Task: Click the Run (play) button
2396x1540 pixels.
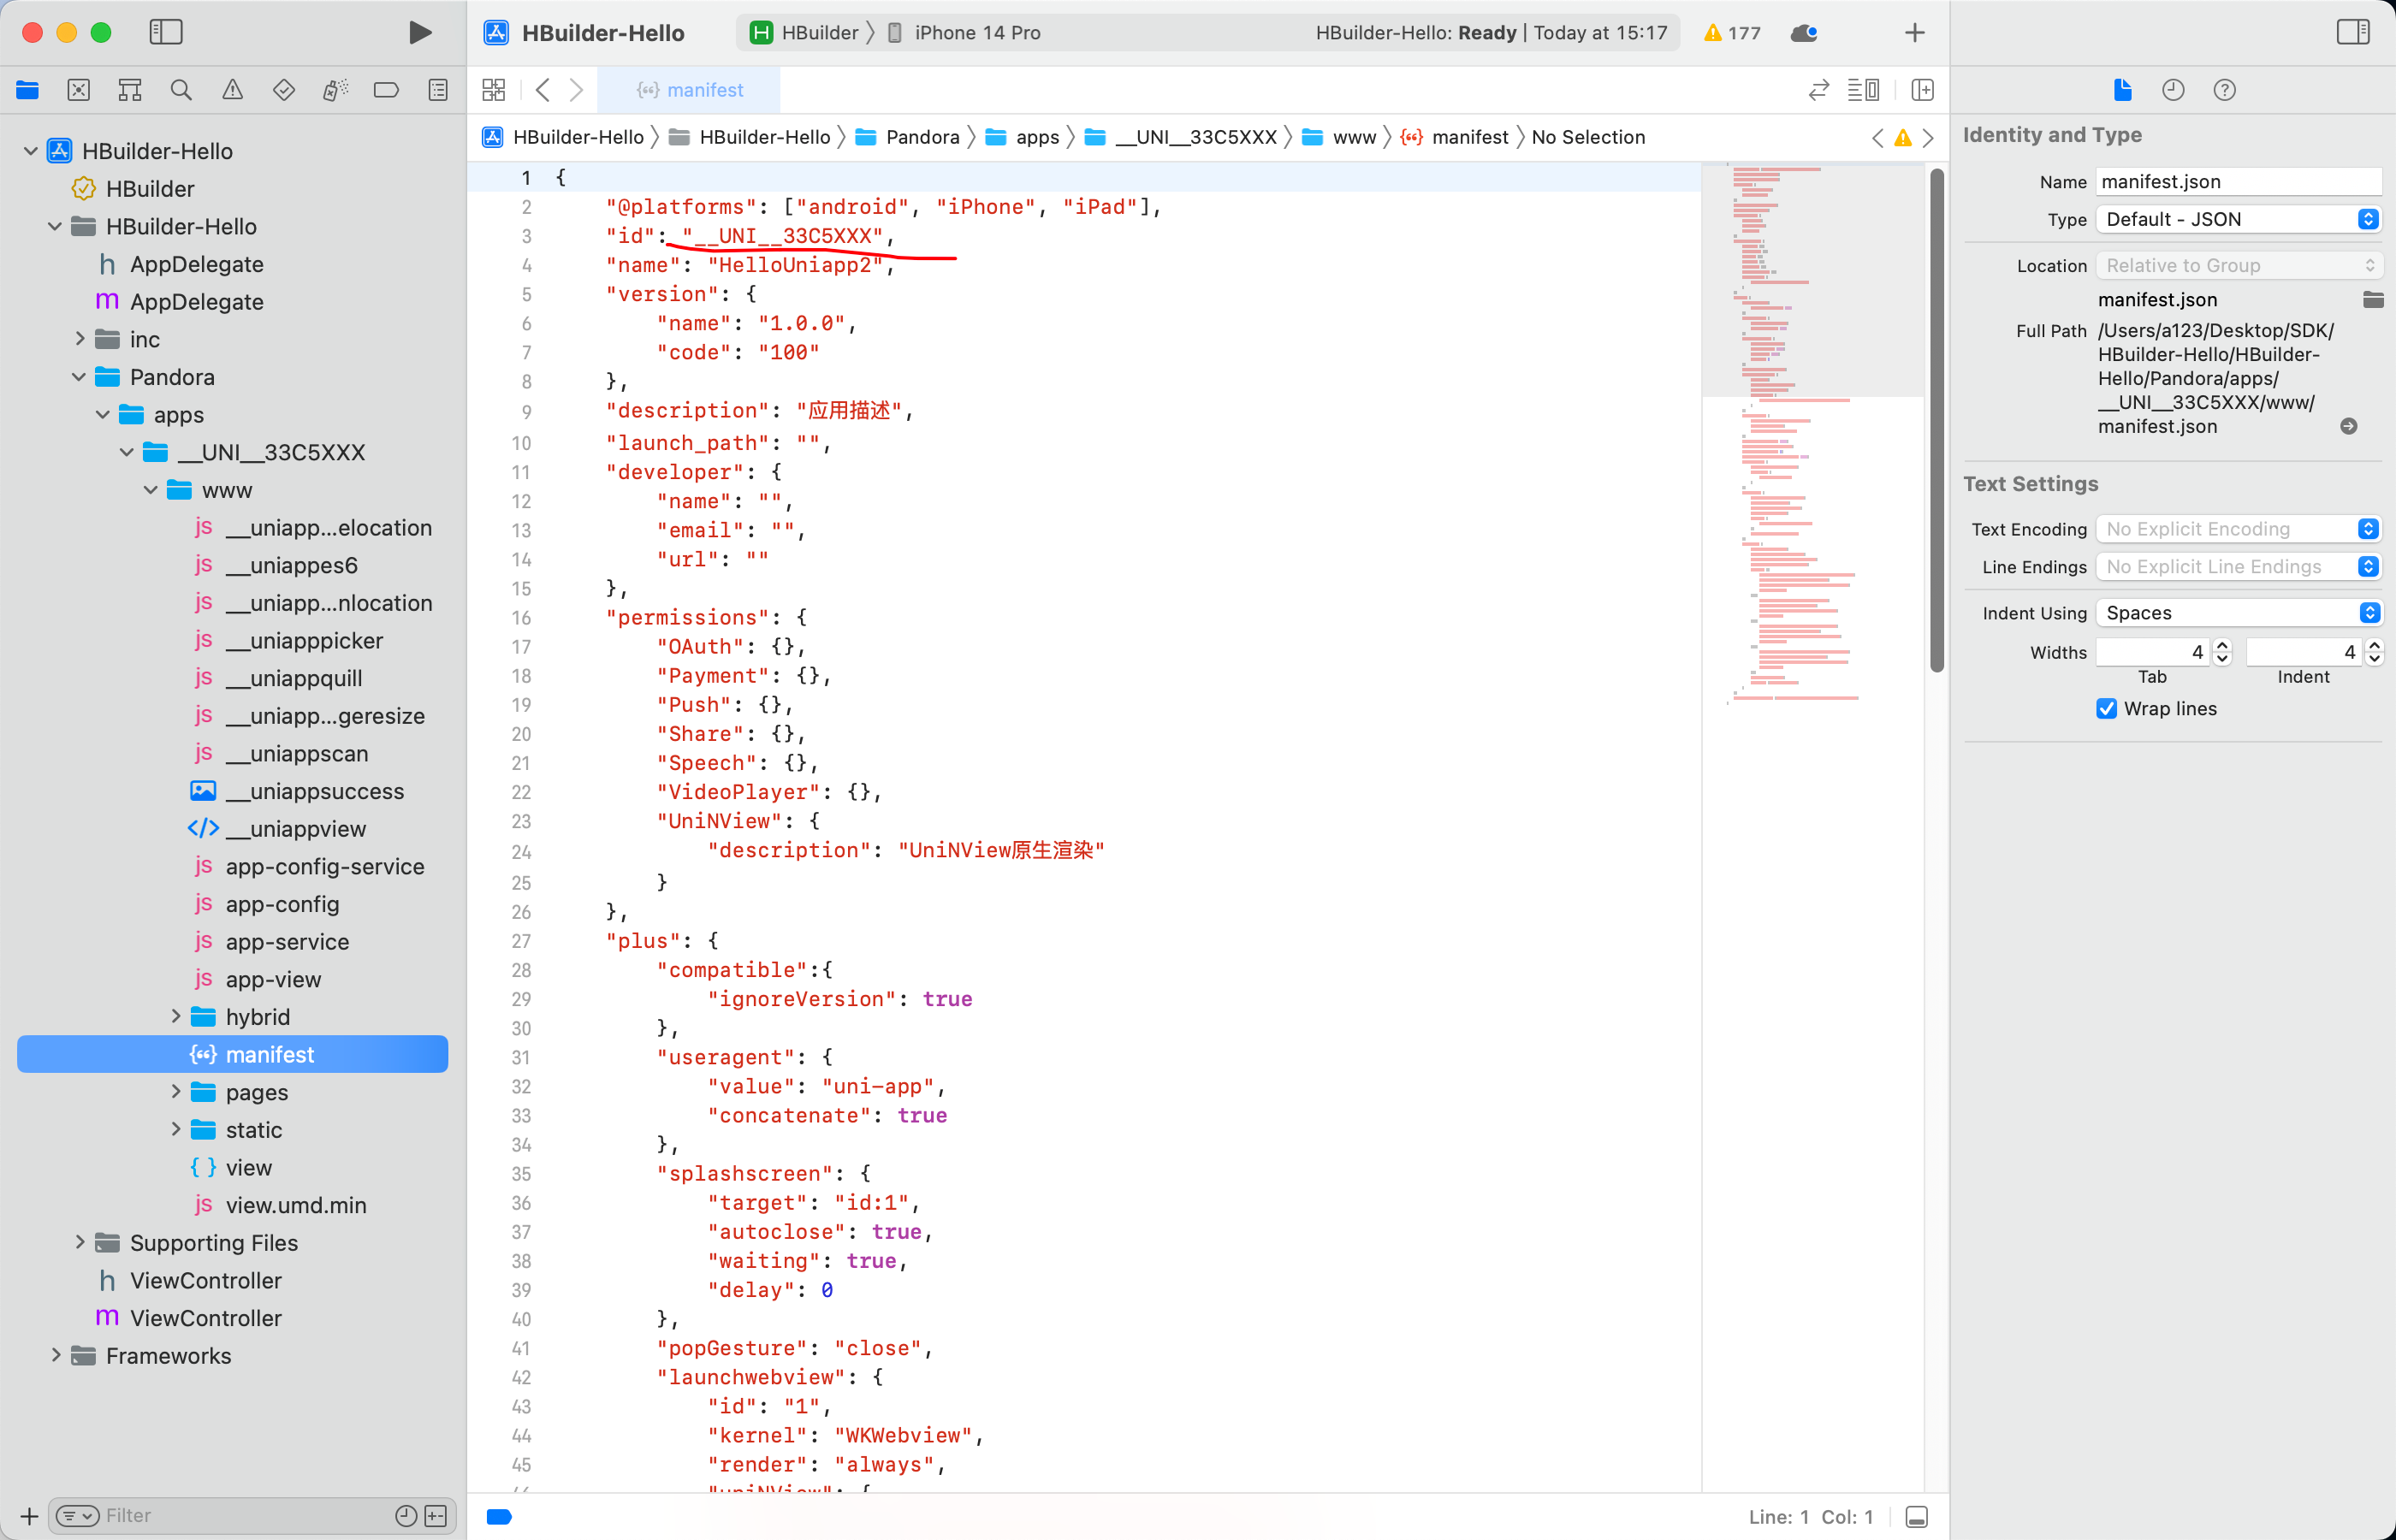Action: 420,33
